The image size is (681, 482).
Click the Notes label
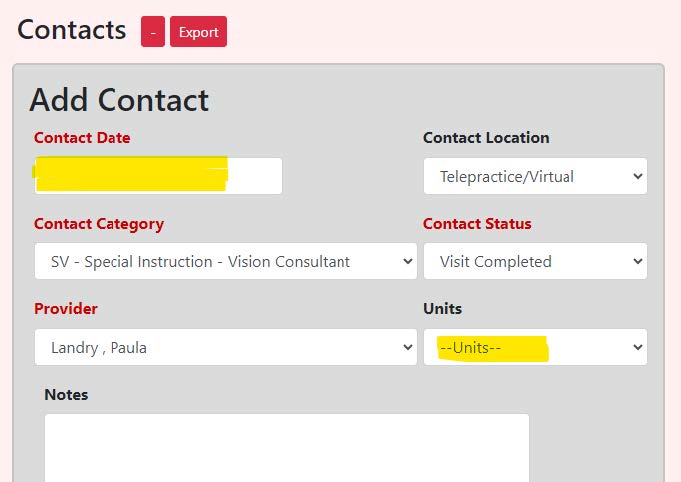click(x=66, y=395)
